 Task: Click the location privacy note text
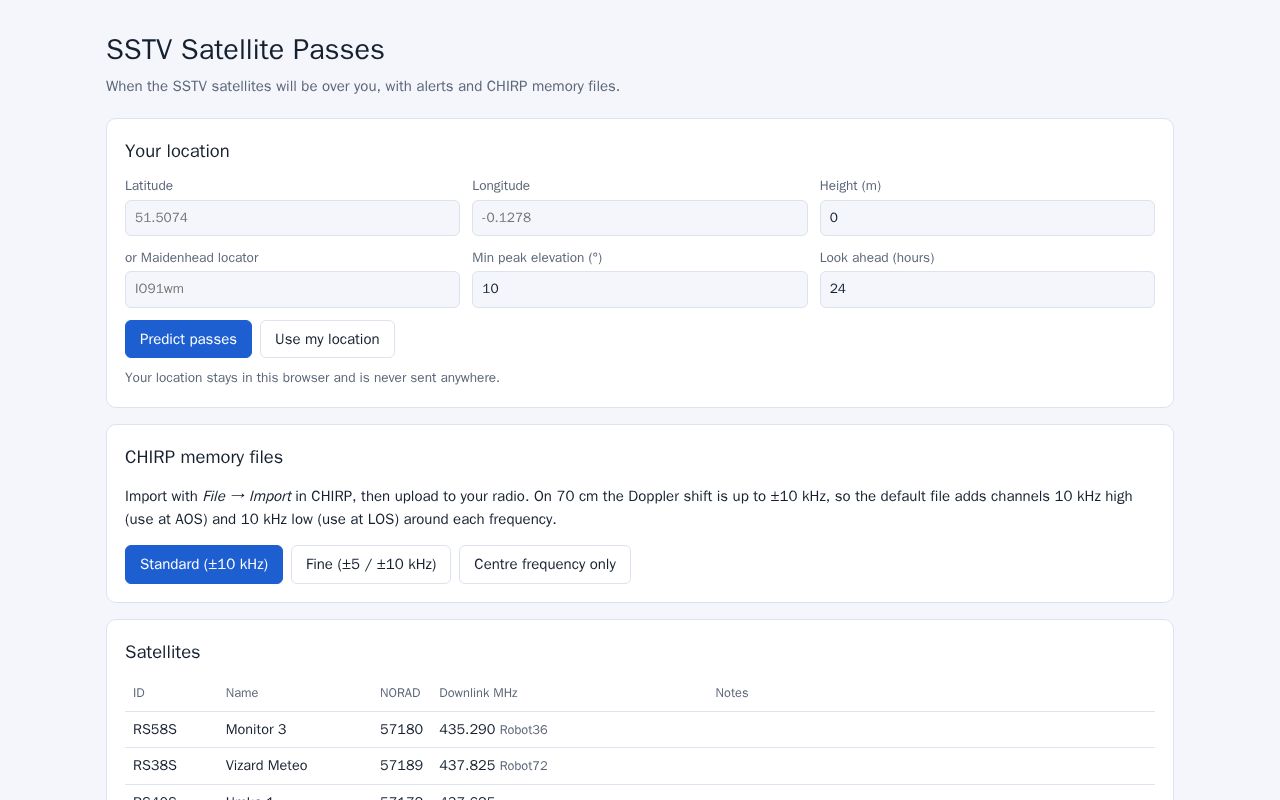point(312,378)
